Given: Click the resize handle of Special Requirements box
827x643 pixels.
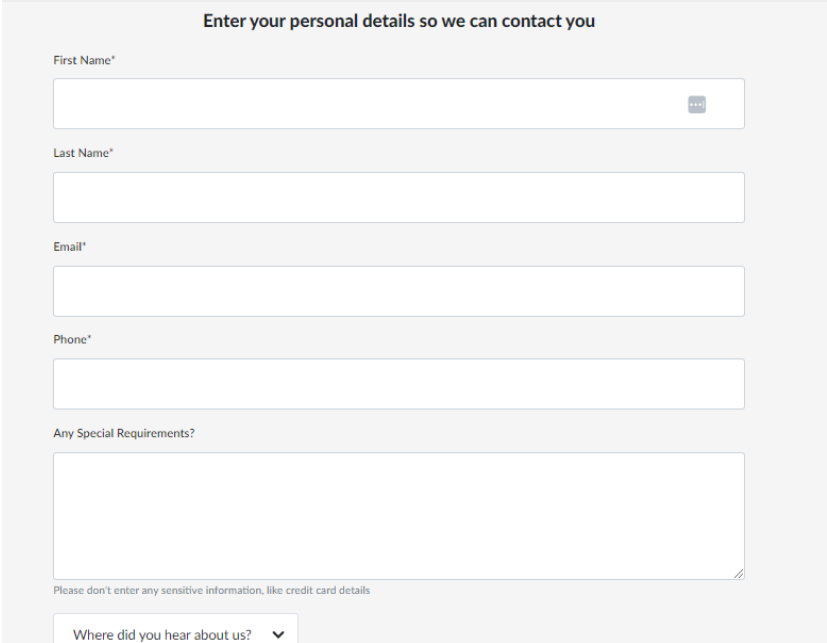Looking at the screenshot, I should click(x=738, y=573).
